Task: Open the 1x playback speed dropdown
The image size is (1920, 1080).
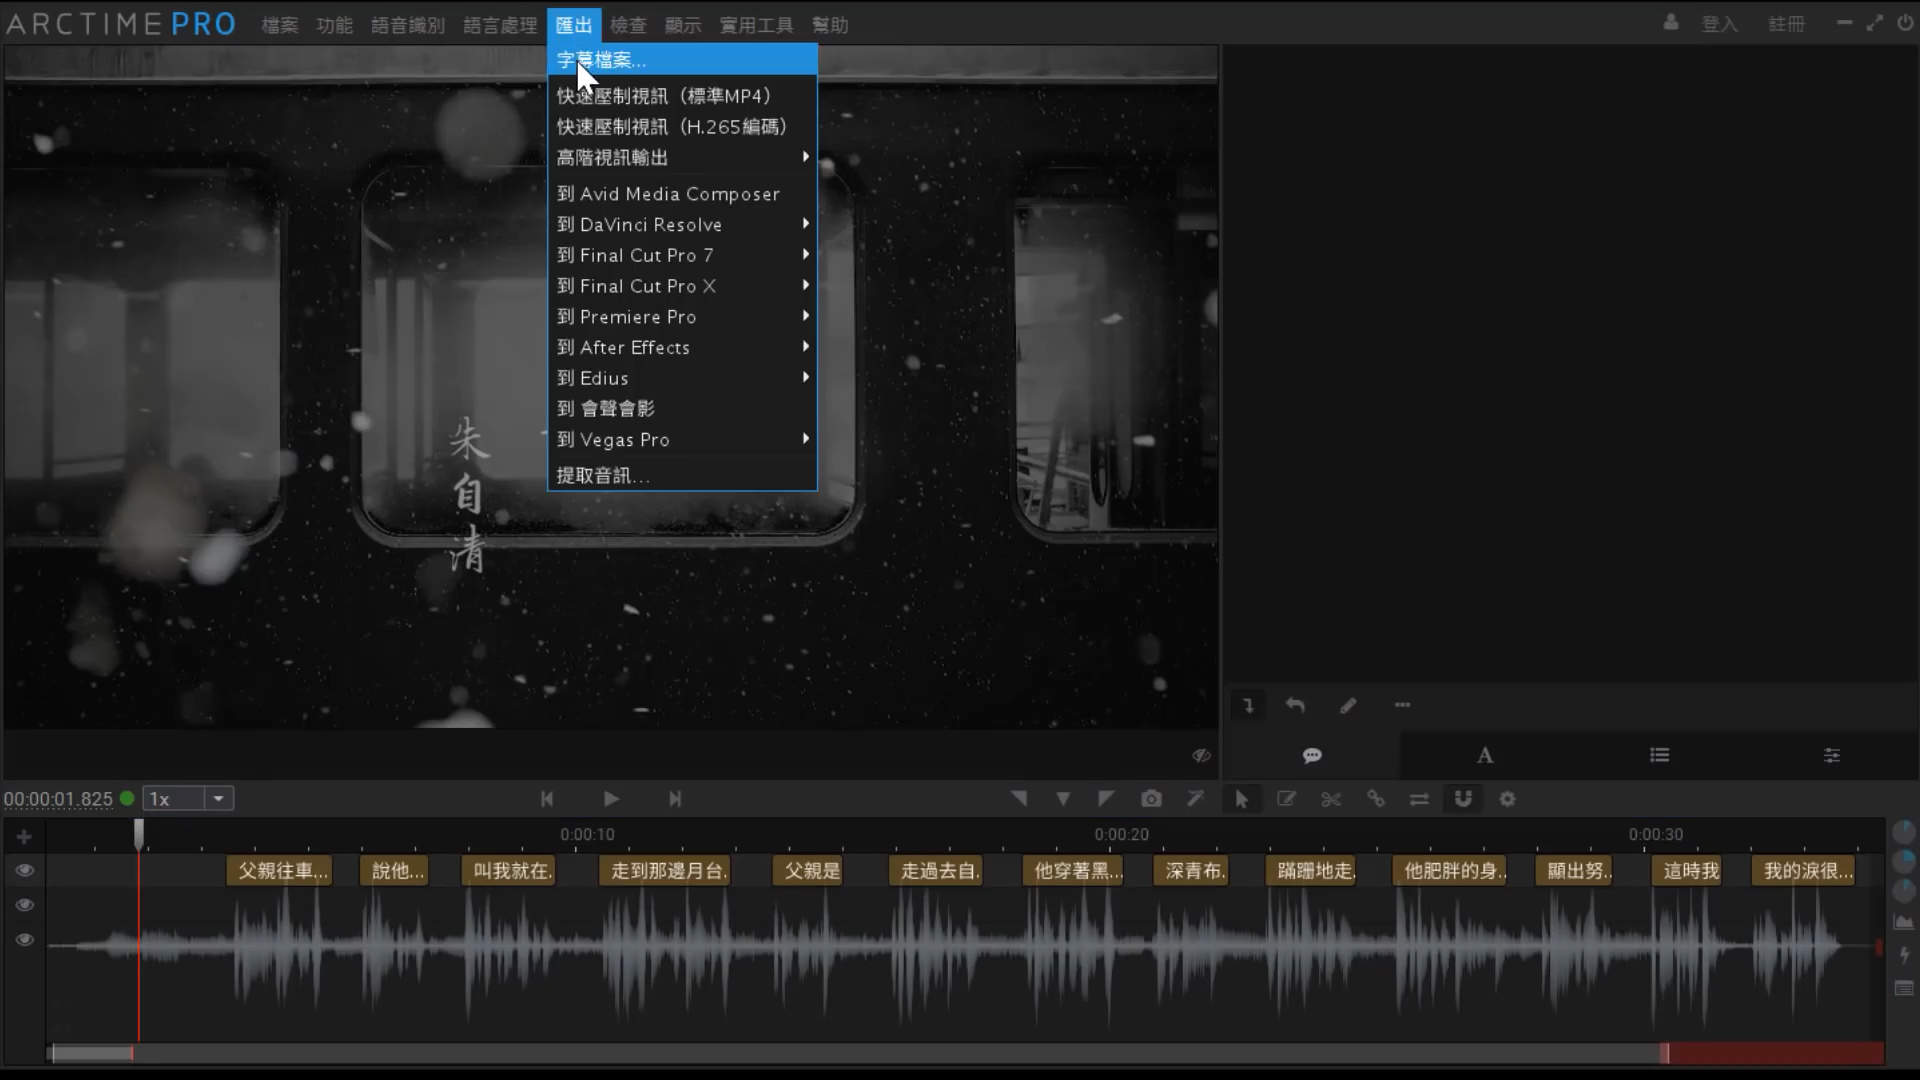Action: [x=218, y=799]
